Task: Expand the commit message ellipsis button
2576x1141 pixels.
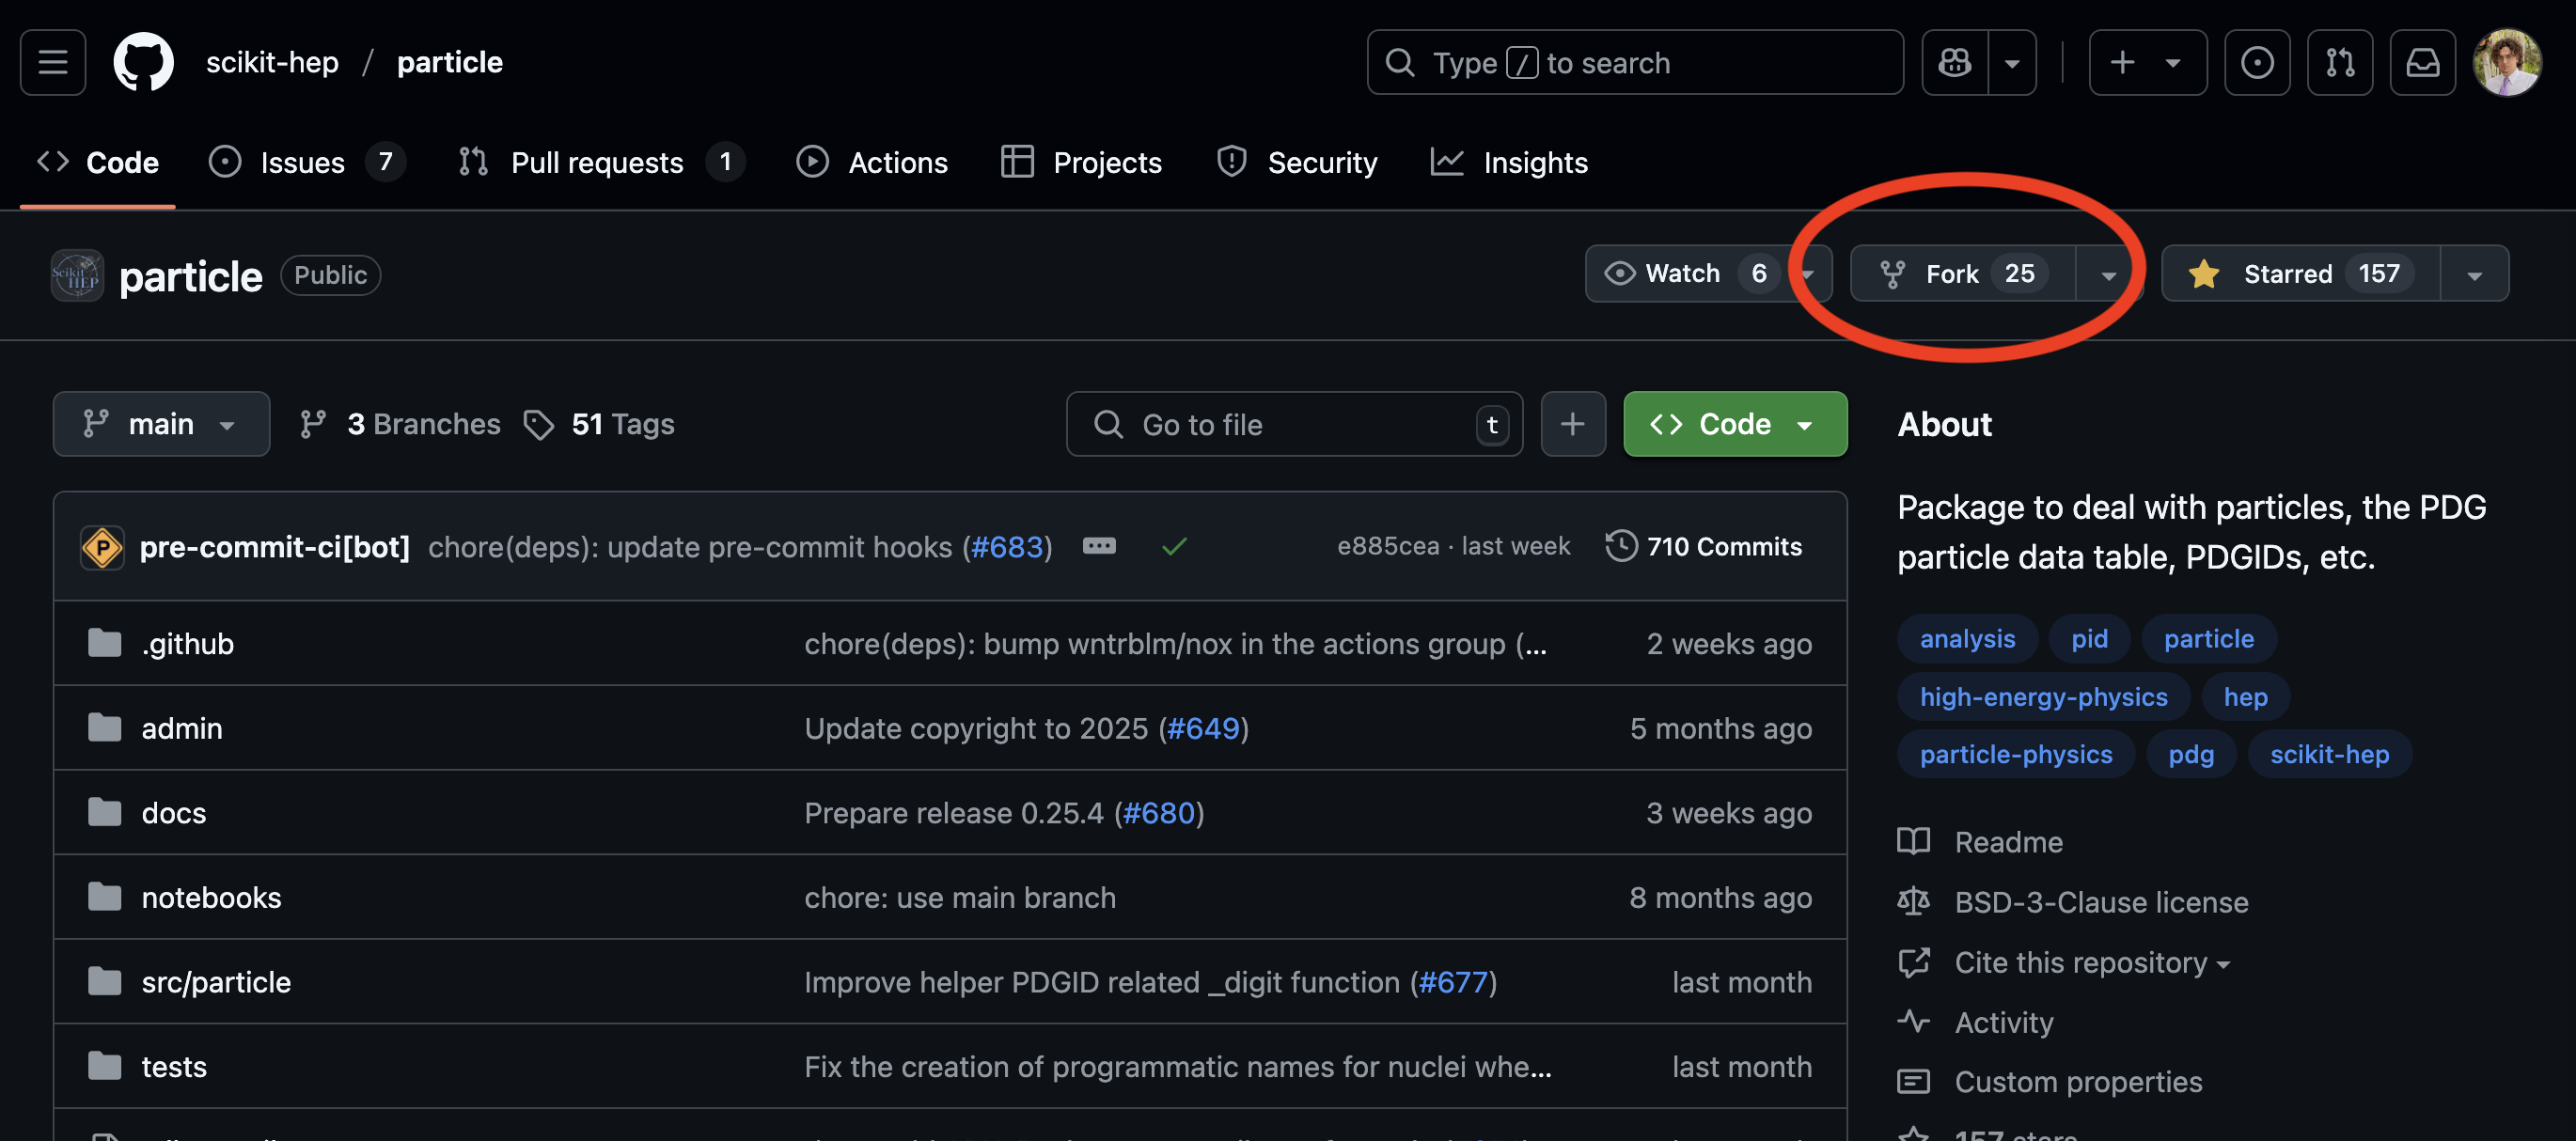Action: [x=1099, y=546]
